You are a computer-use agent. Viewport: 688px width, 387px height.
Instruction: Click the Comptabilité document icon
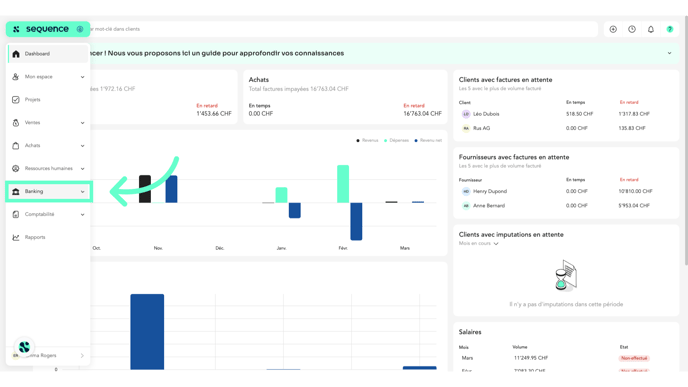(x=16, y=214)
